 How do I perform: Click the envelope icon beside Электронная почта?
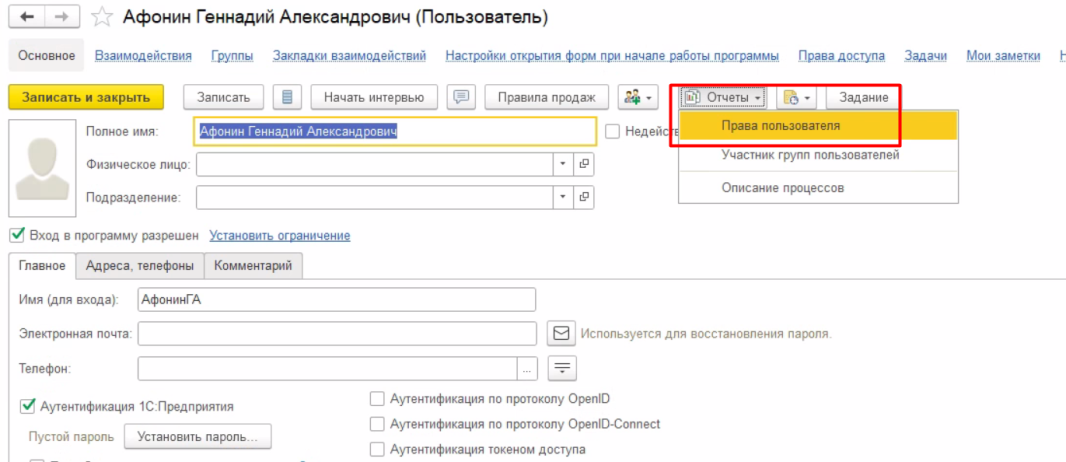tap(561, 333)
